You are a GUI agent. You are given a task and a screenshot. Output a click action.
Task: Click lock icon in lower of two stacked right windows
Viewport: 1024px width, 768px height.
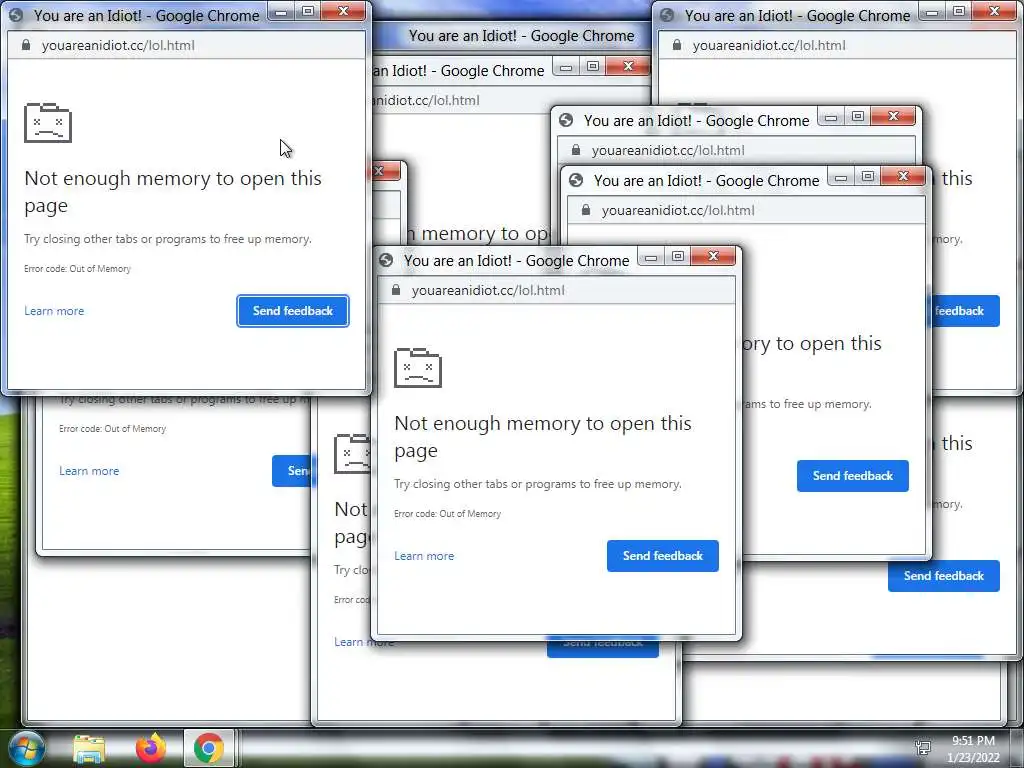[586, 210]
